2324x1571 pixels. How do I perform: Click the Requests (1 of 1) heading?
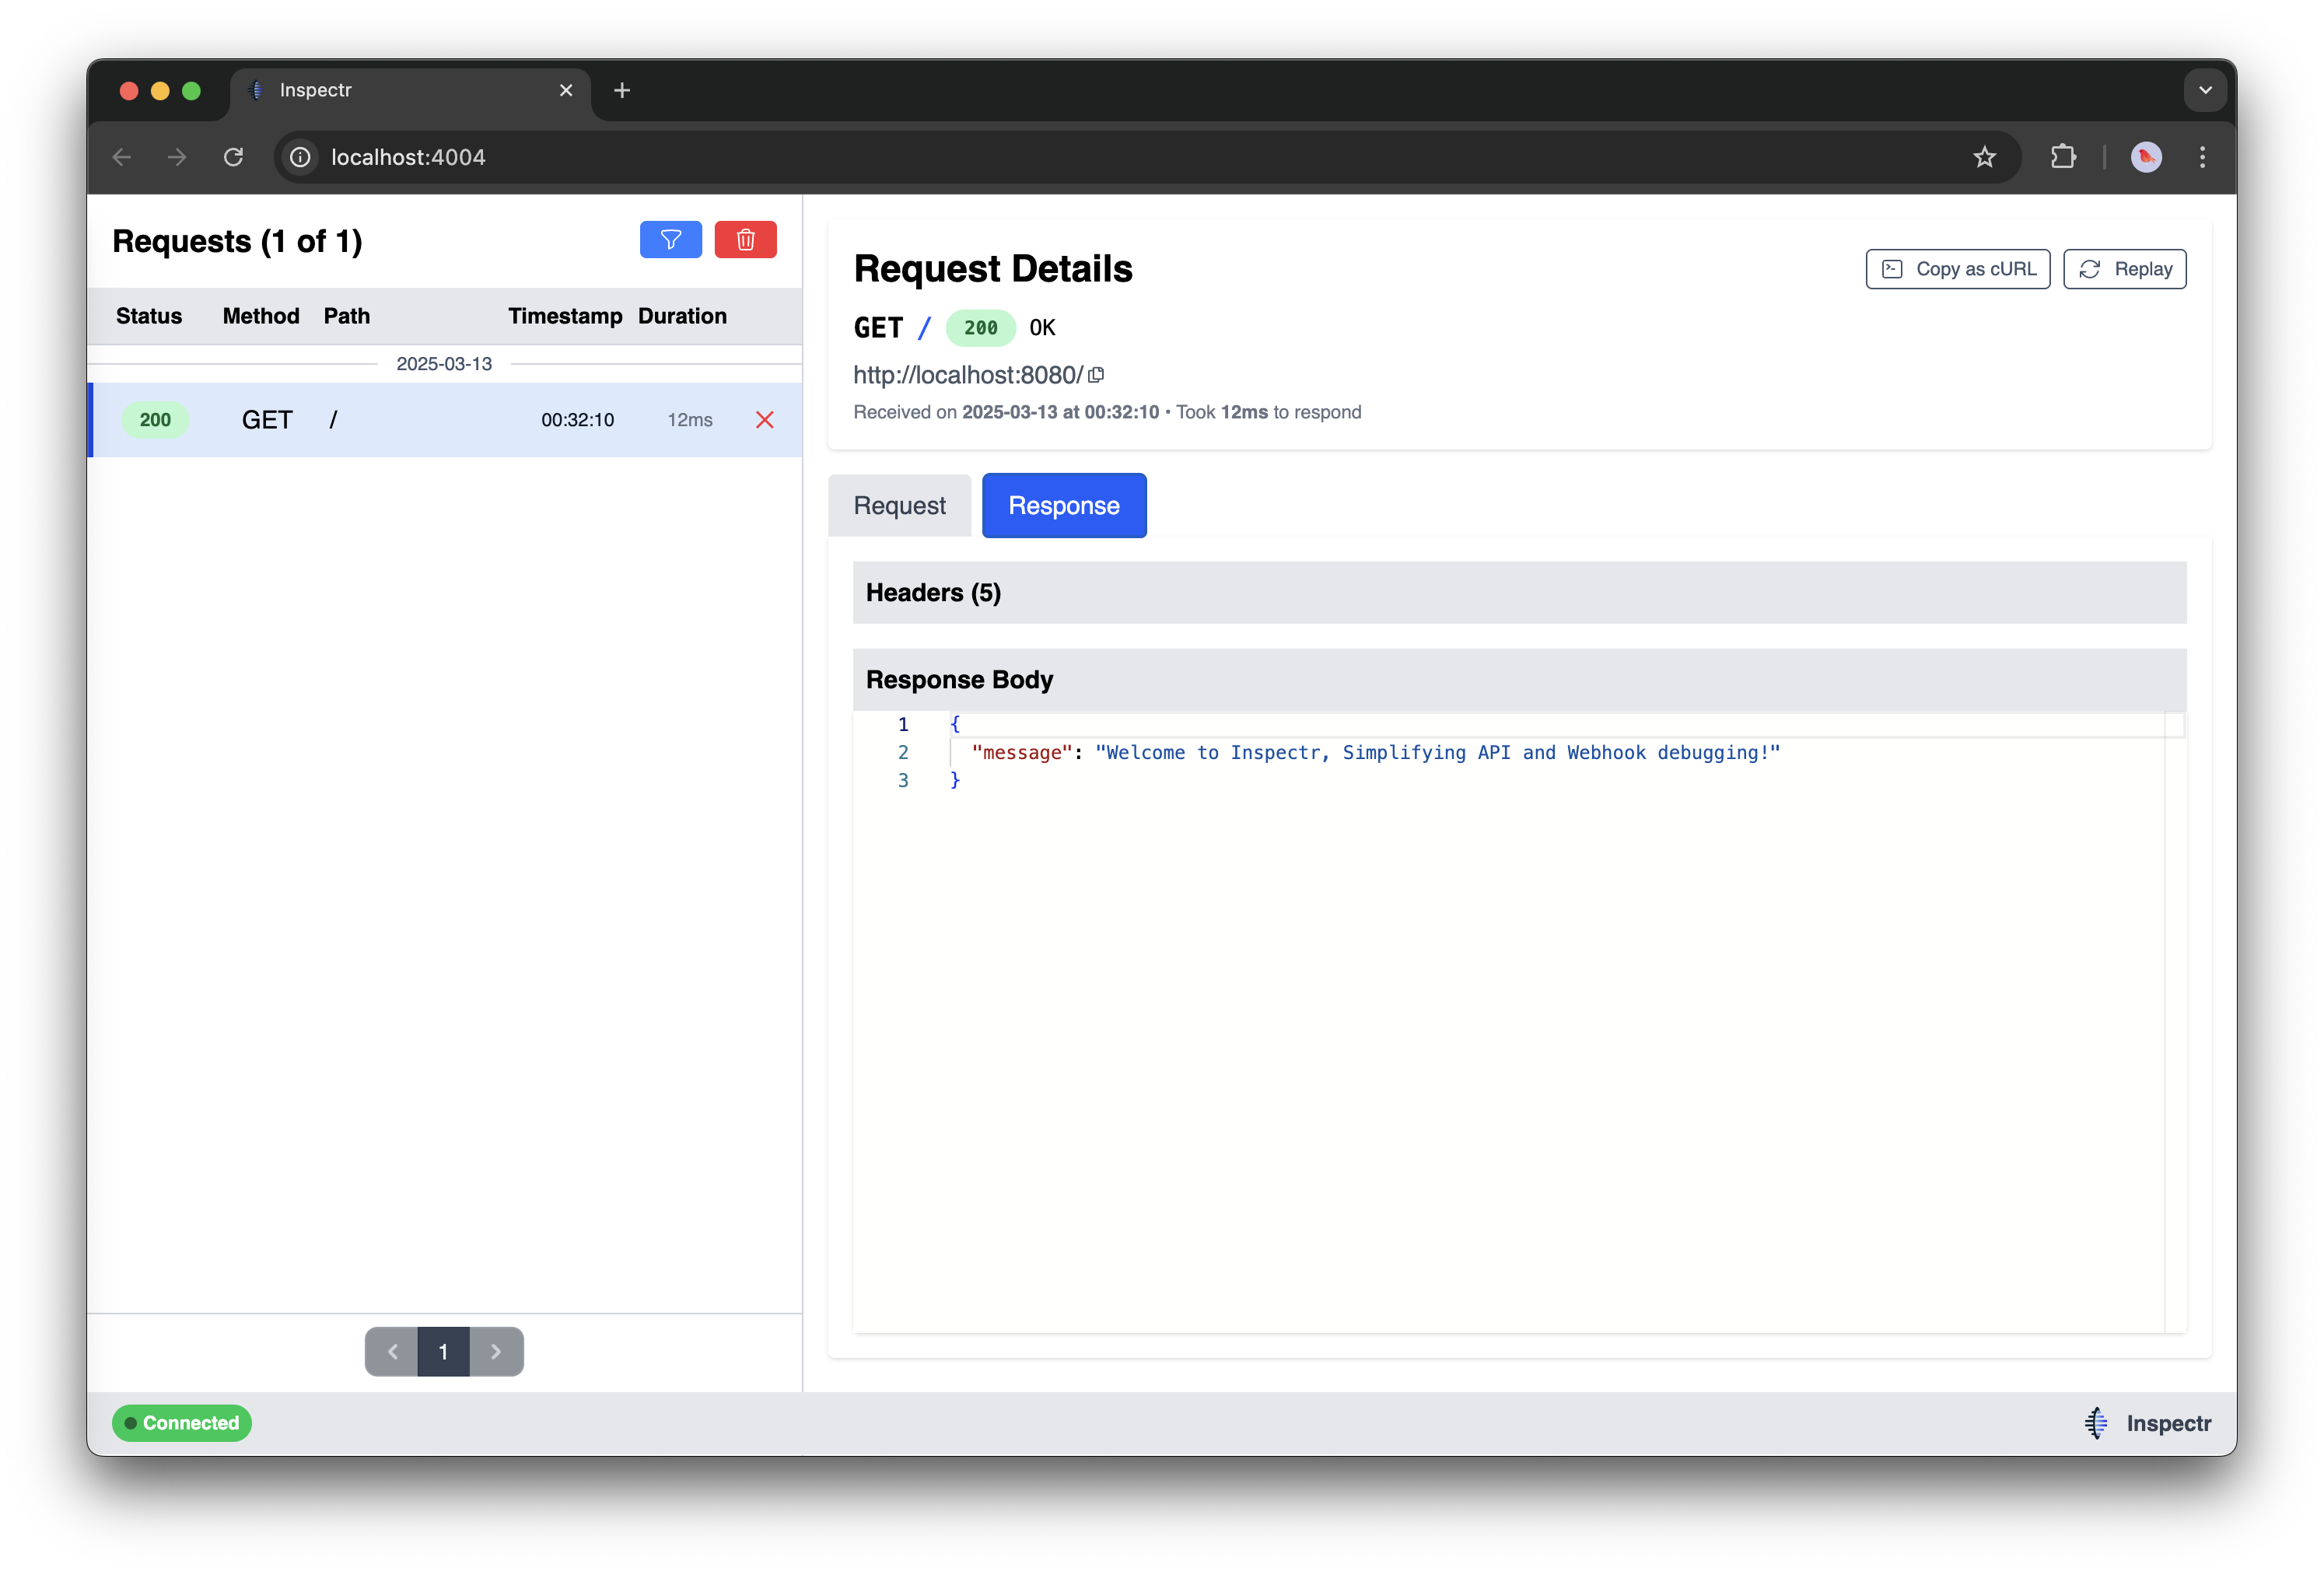click(x=237, y=241)
